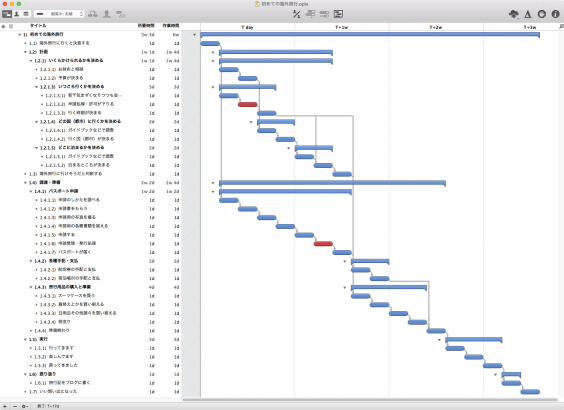This screenshot has height=410, width=564.
Task: Switch to the Calendar view icon
Action: coord(26,14)
